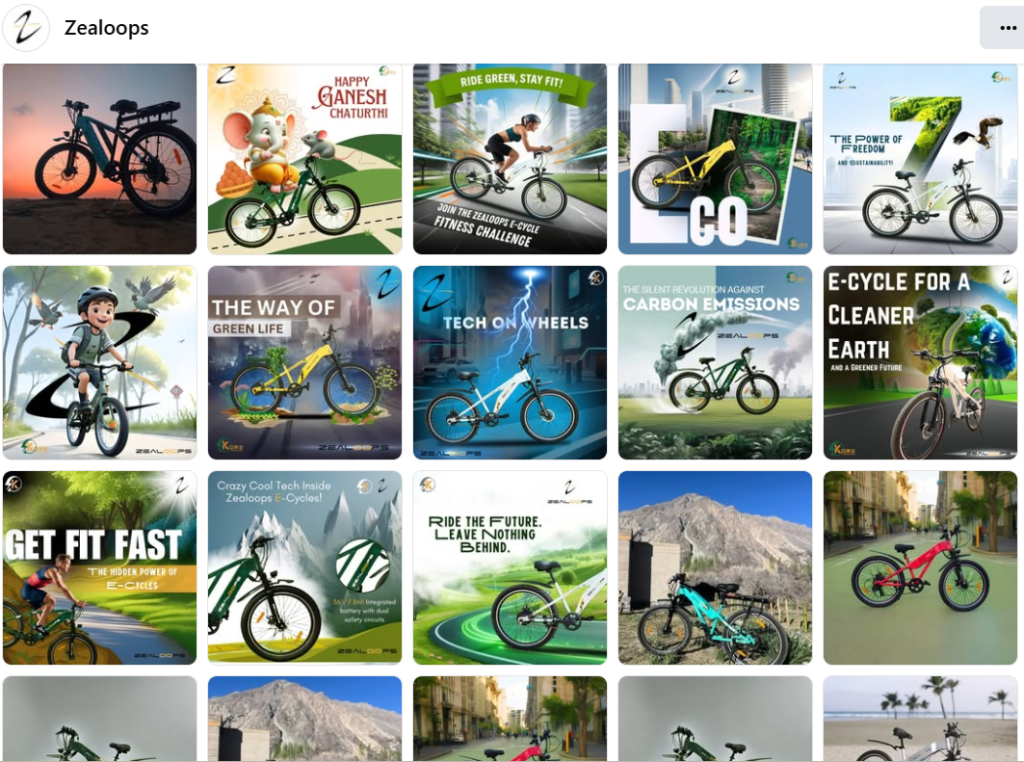Open the Get Fit Fast poster
The image size is (1024, 762).
pos(99,567)
